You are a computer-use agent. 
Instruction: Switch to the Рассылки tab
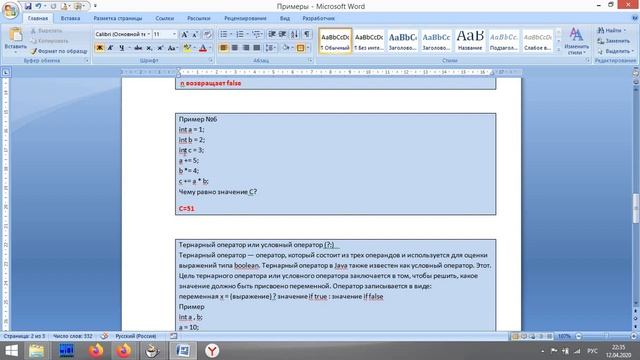(198, 18)
